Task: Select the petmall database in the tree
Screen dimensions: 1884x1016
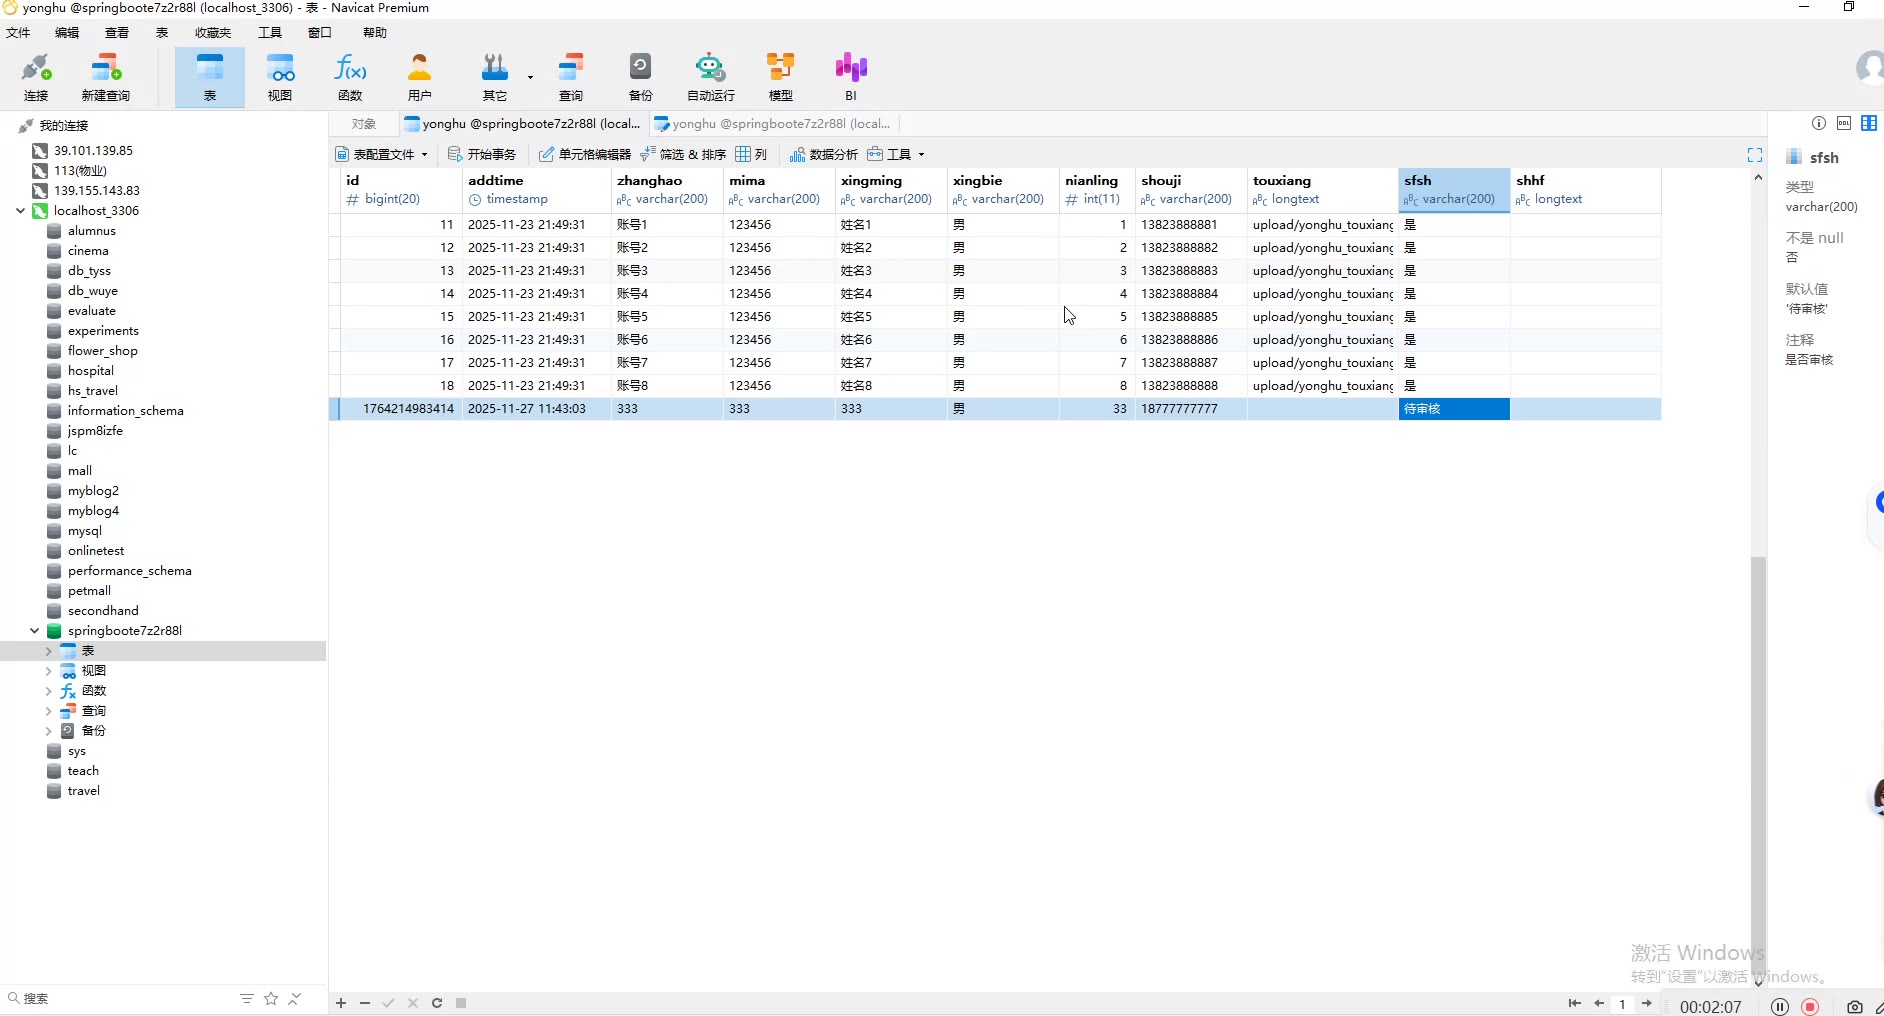Action: click(89, 591)
